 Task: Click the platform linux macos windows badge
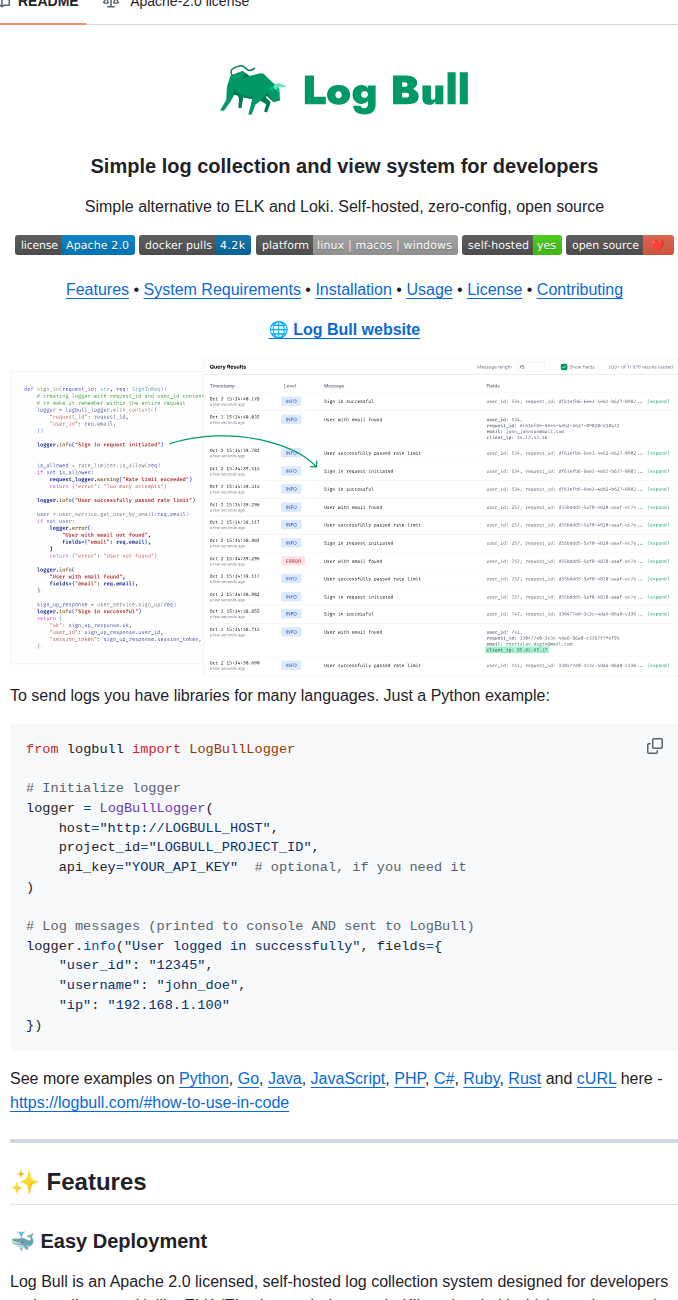click(x=357, y=245)
